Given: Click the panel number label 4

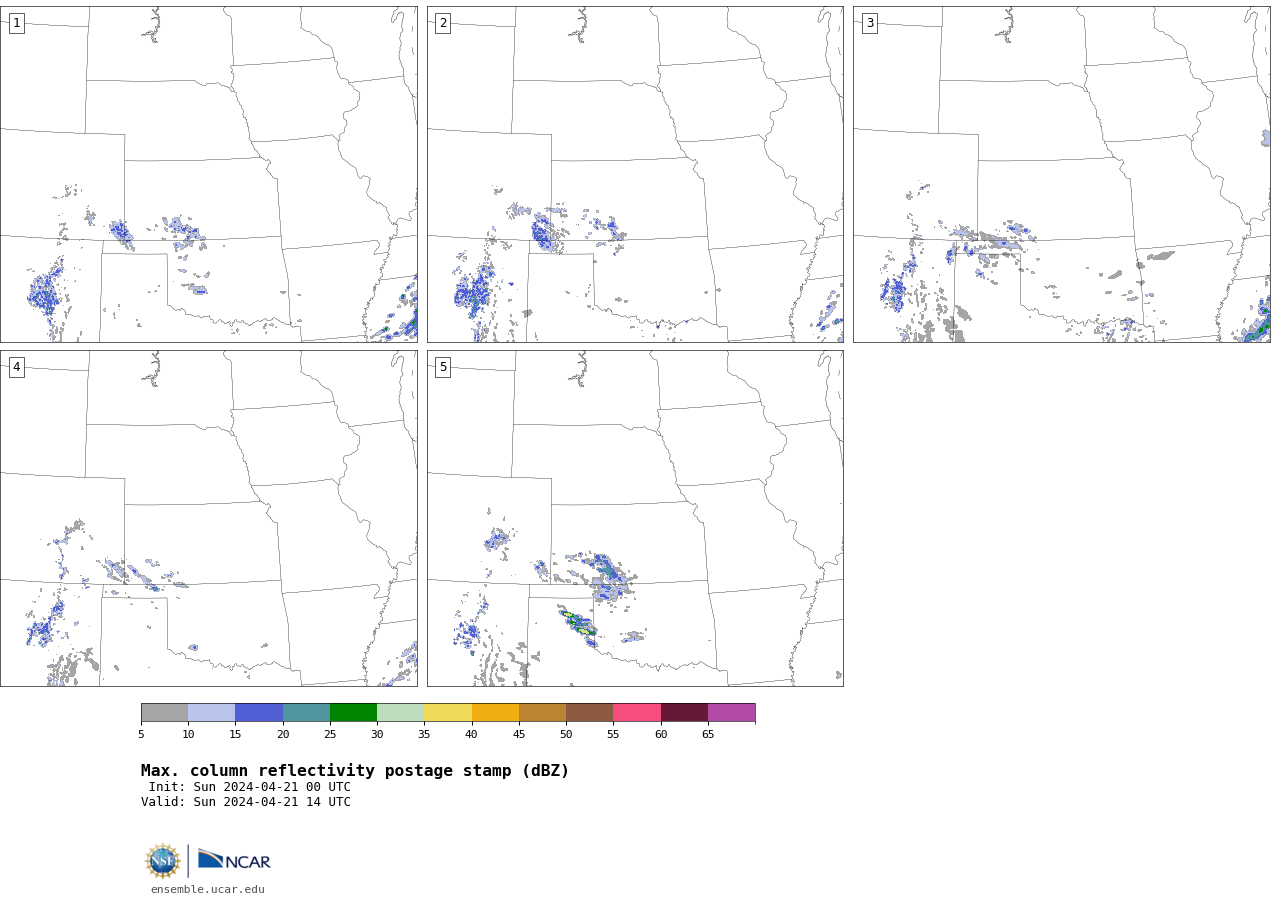Looking at the screenshot, I should coord(16,367).
